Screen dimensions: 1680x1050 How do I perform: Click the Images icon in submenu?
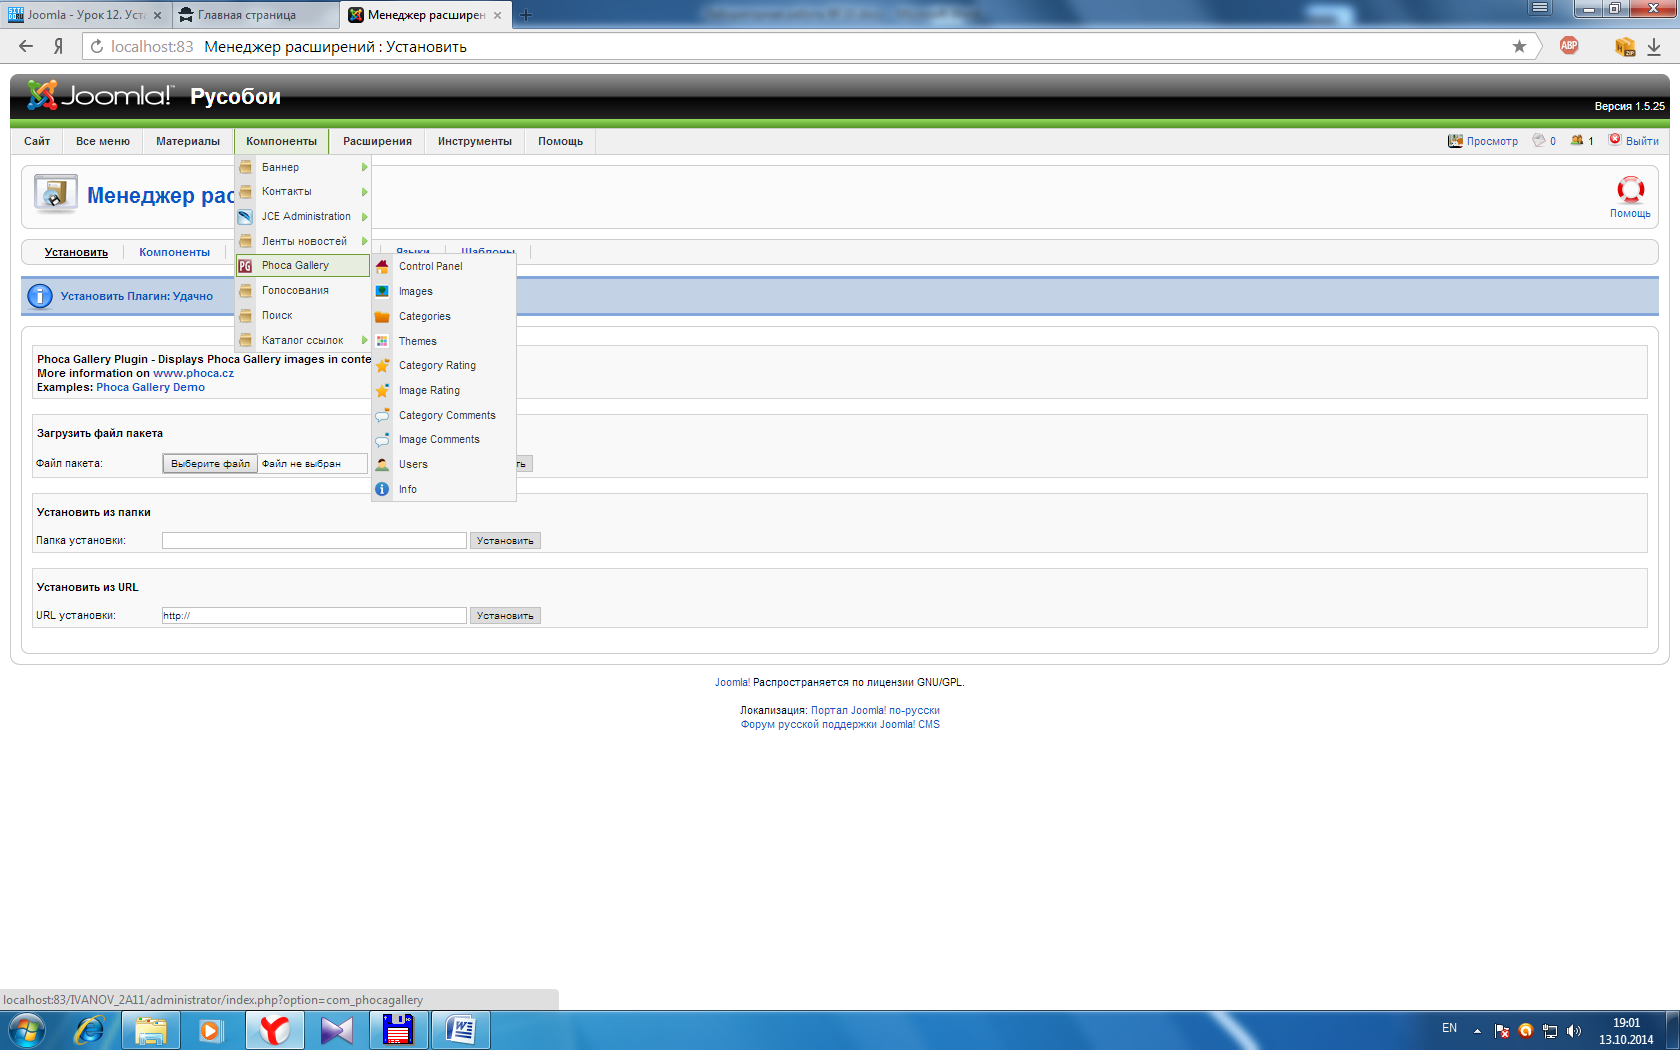click(382, 291)
